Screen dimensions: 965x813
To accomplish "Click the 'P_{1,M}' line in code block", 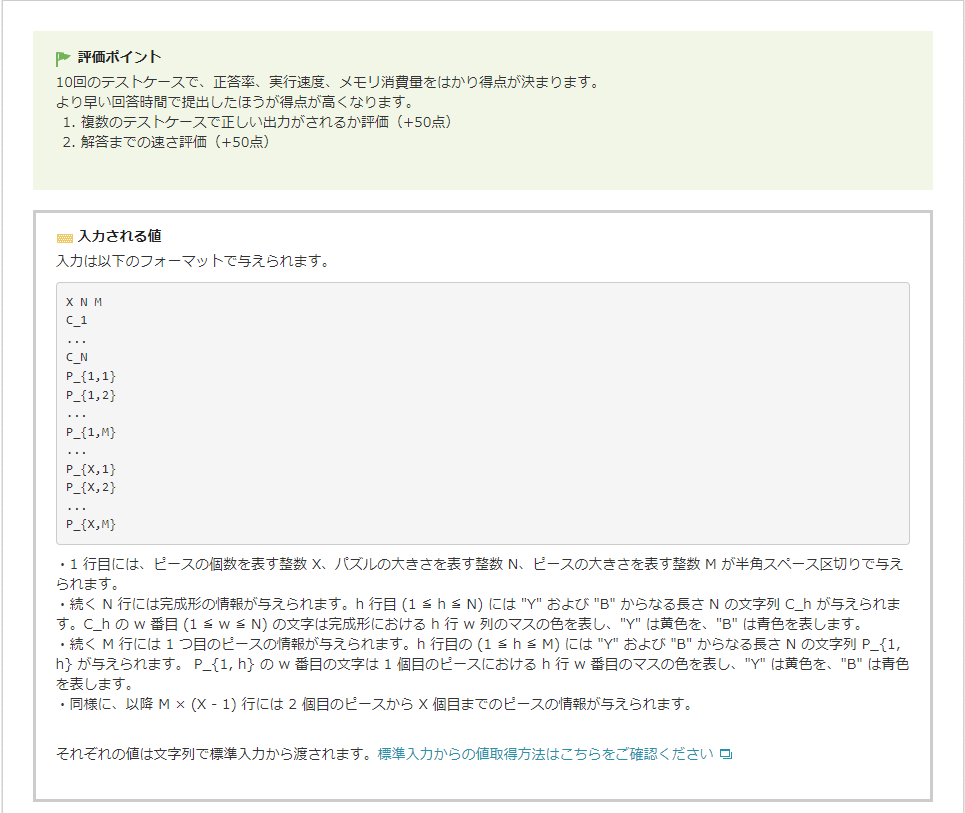I will pyautogui.click(x=91, y=432).
